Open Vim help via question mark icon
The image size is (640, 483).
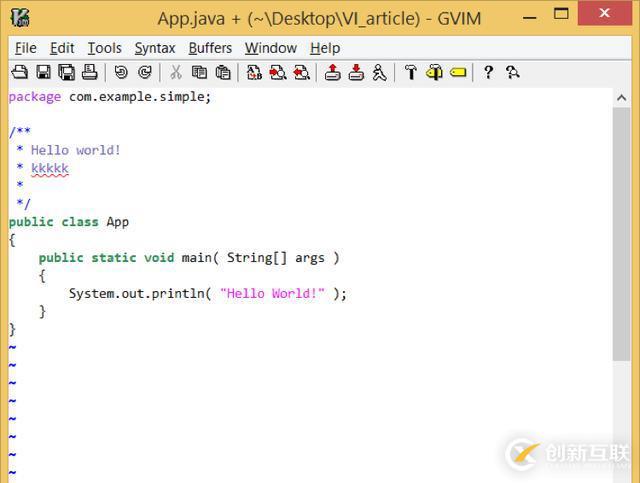click(488, 72)
